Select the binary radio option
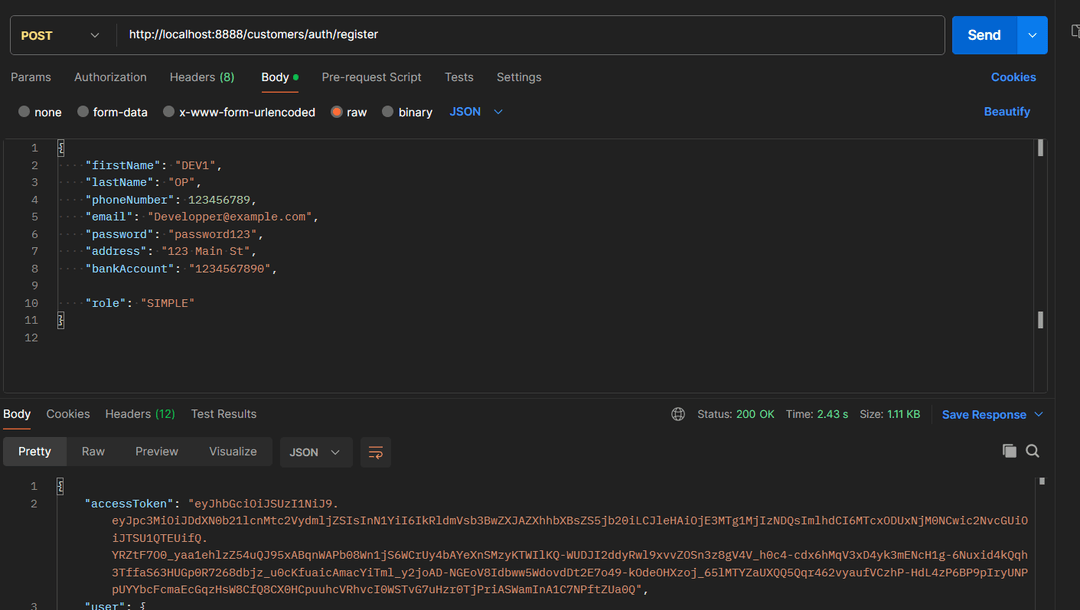Image resolution: width=1080 pixels, height=610 pixels. pos(388,112)
